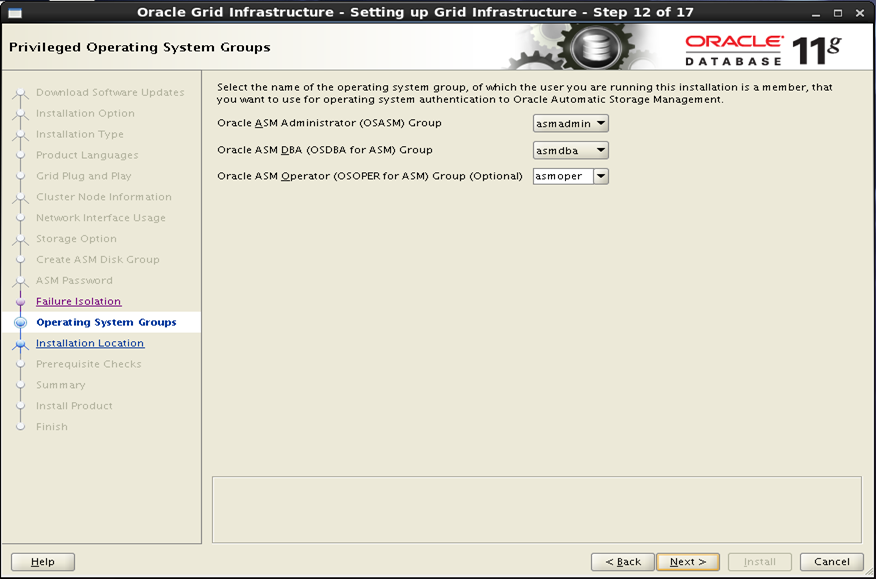Cancel the Grid Infrastructure installation
876x579 pixels.
point(831,562)
